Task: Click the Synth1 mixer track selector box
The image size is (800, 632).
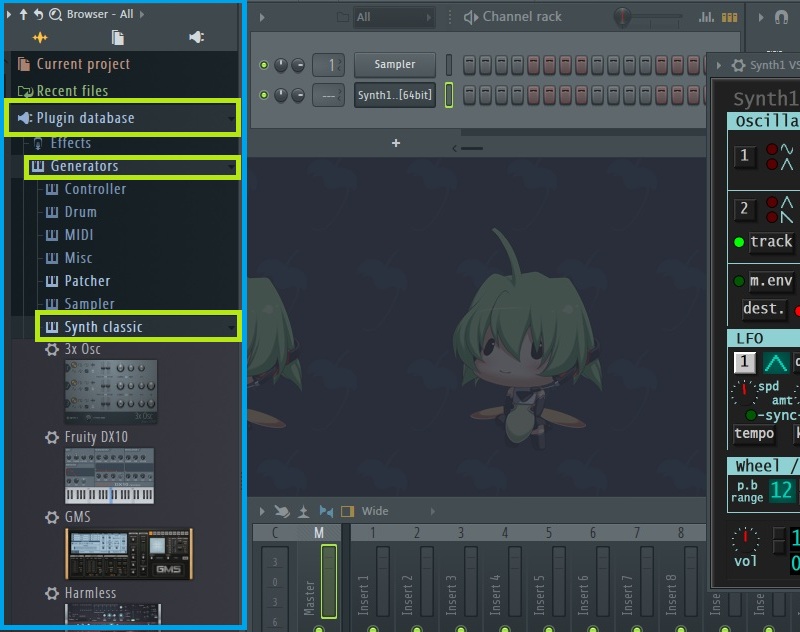Action: (329, 95)
